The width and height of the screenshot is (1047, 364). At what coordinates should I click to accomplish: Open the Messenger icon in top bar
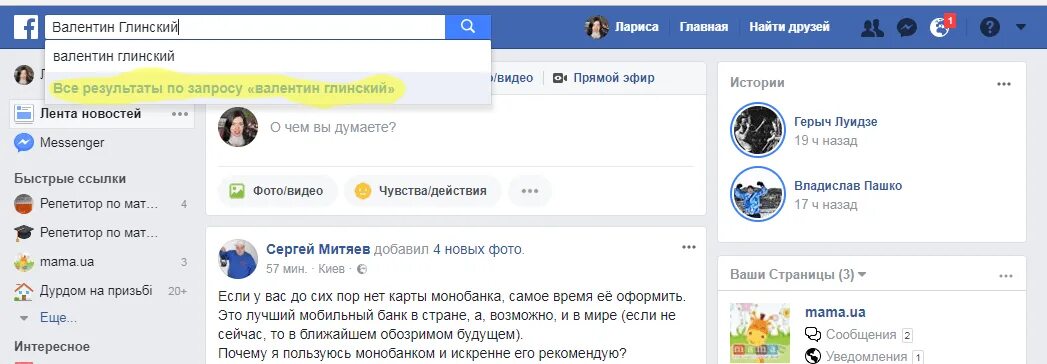[x=906, y=27]
